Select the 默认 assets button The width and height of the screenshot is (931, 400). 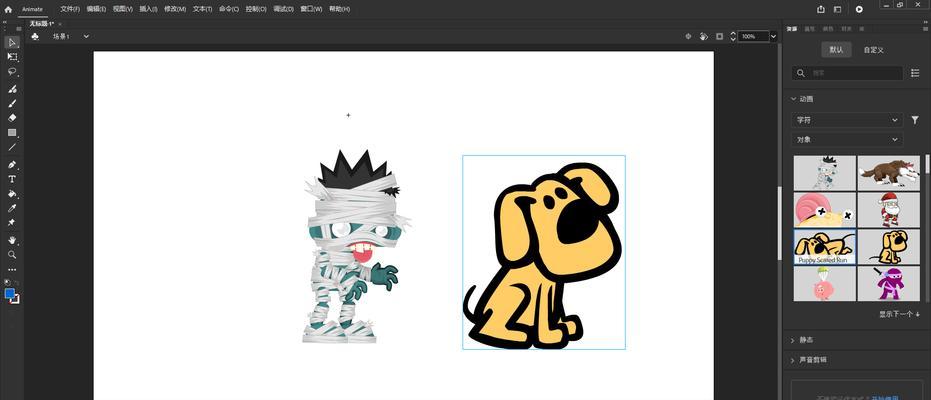(836, 50)
